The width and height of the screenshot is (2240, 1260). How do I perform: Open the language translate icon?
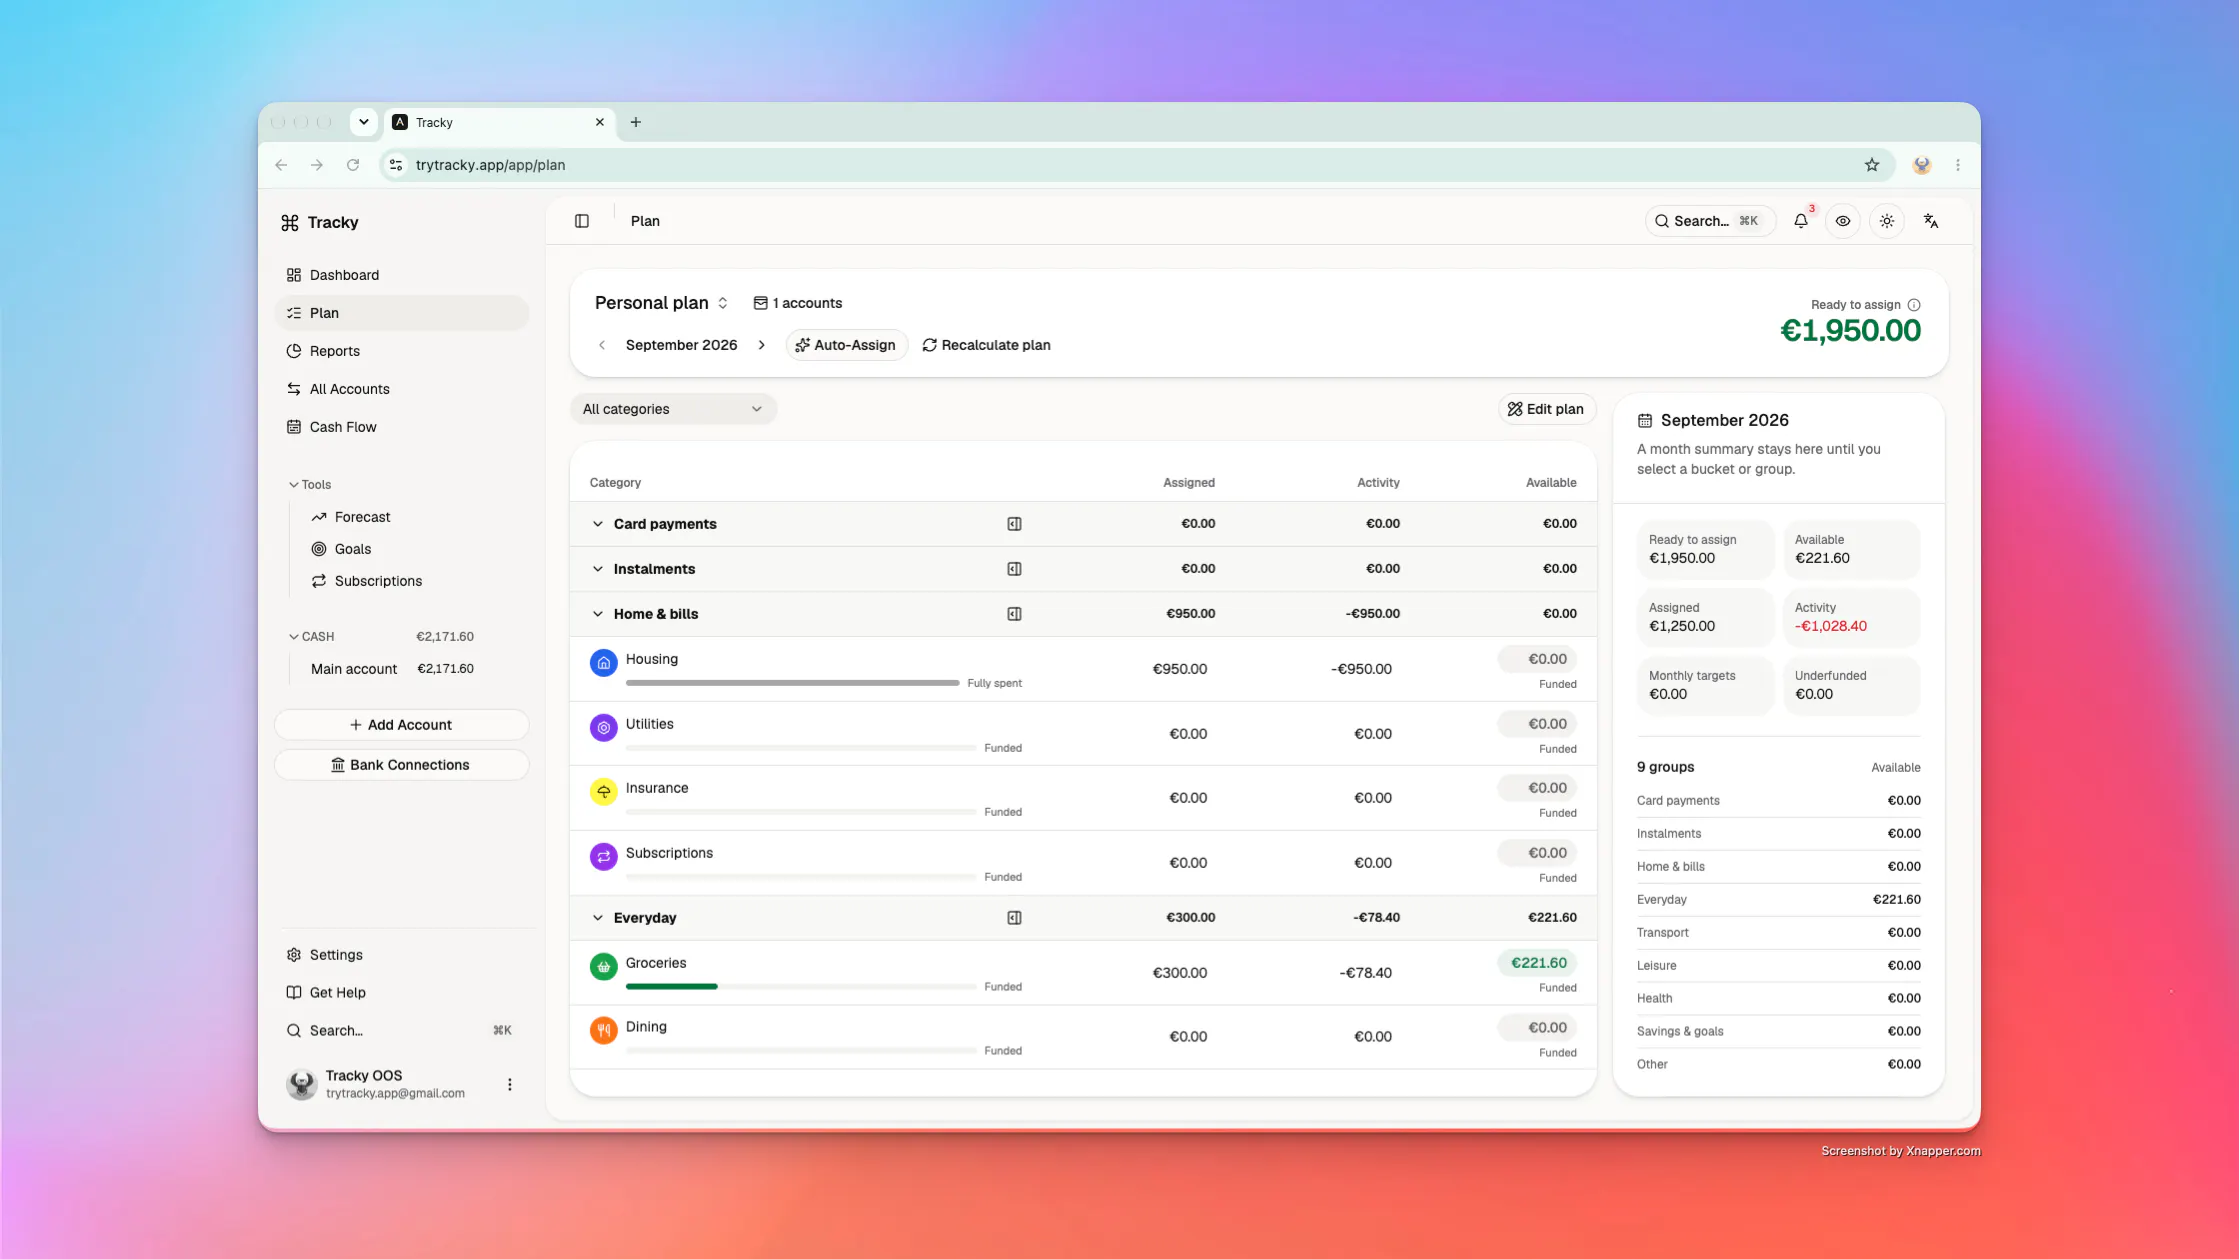1931,221
